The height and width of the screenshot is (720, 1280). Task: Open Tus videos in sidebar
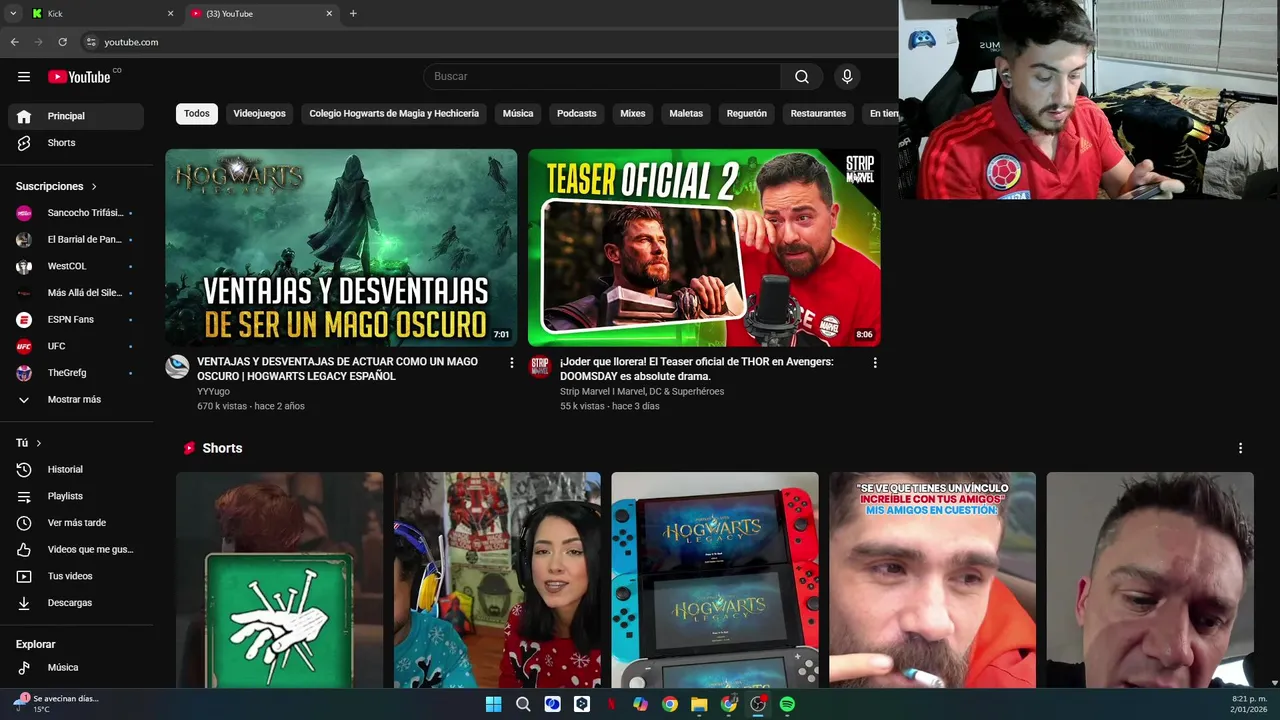[x=76, y=576]
